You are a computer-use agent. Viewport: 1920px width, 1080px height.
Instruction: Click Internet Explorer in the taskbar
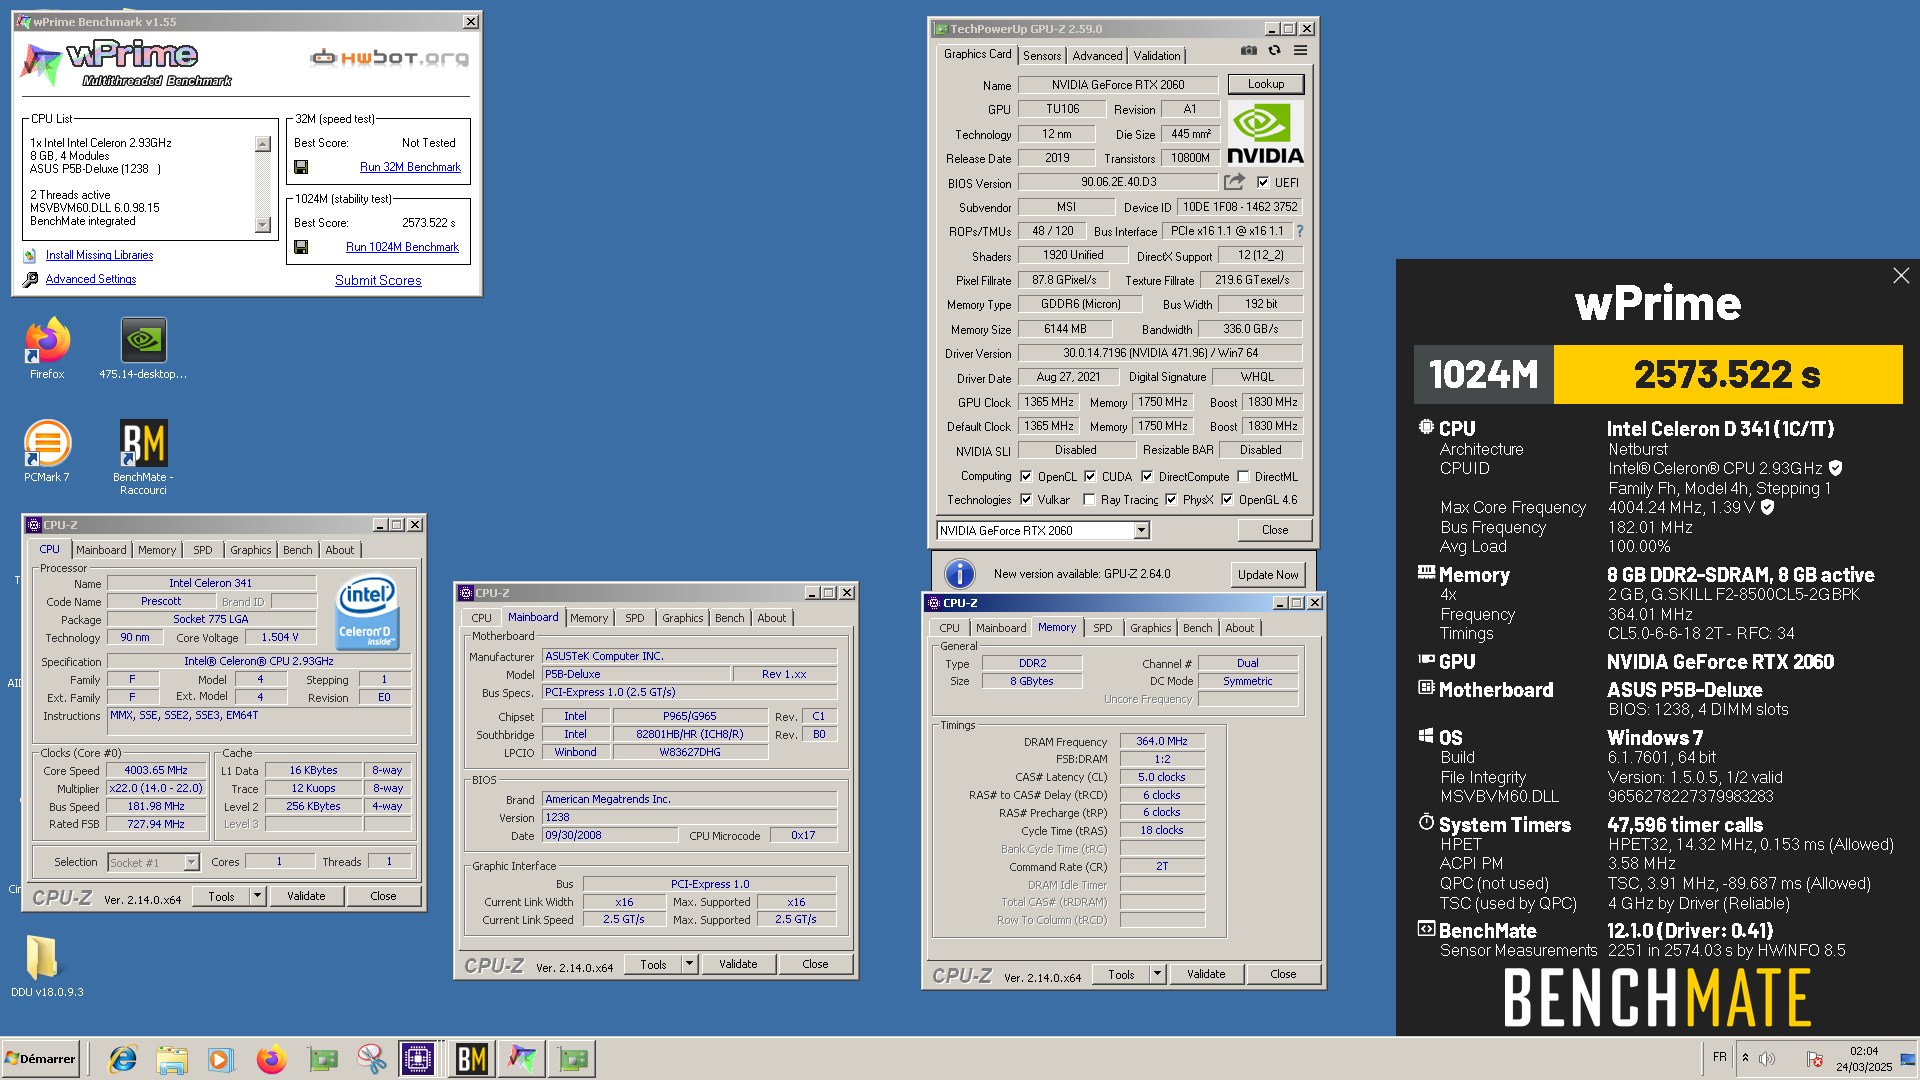click(x=123, y=1059)
